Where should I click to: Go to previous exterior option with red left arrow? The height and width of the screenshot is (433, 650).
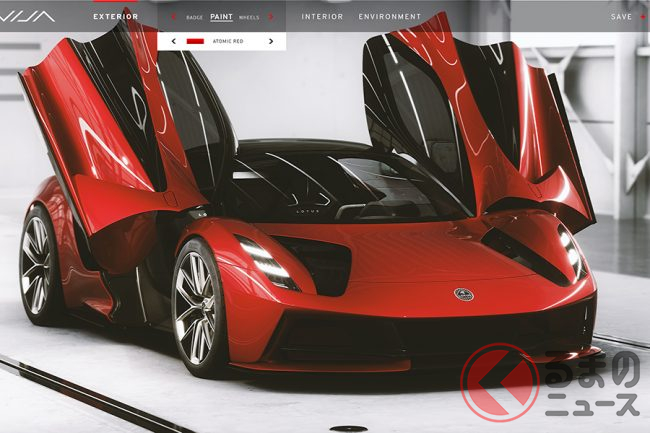[173, 17]
